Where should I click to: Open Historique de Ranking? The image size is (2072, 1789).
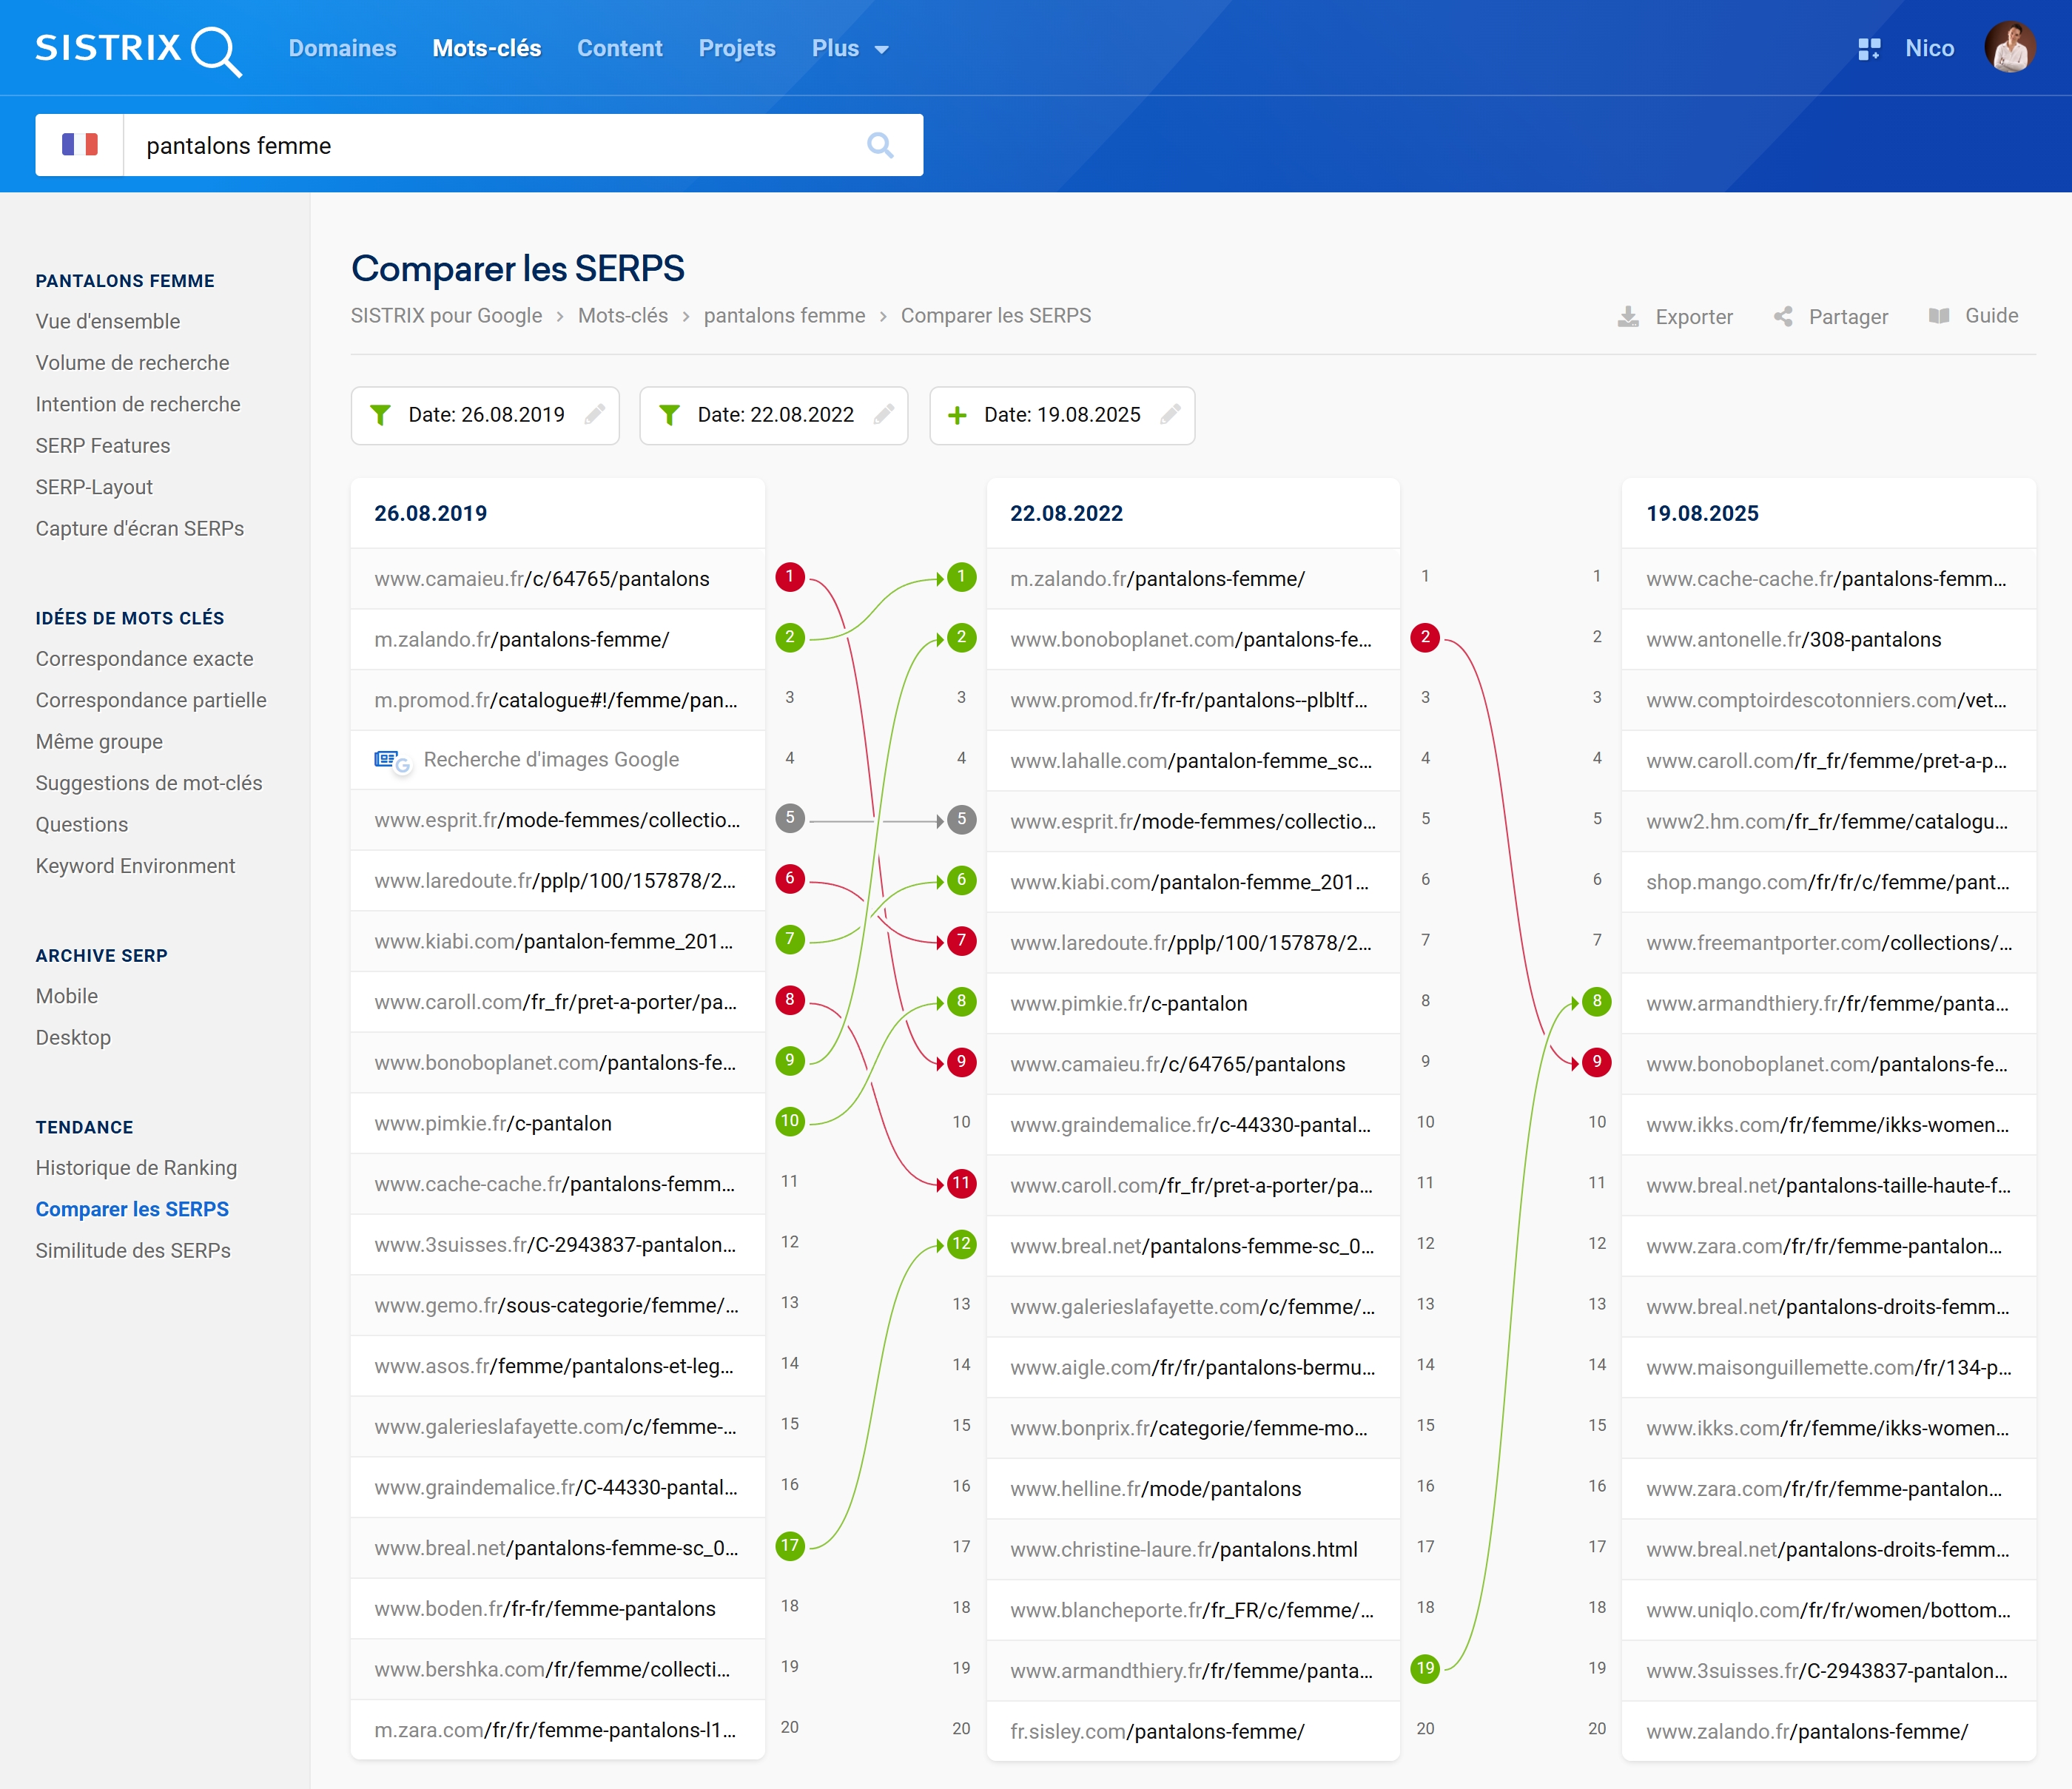(x=136, y=1168)
